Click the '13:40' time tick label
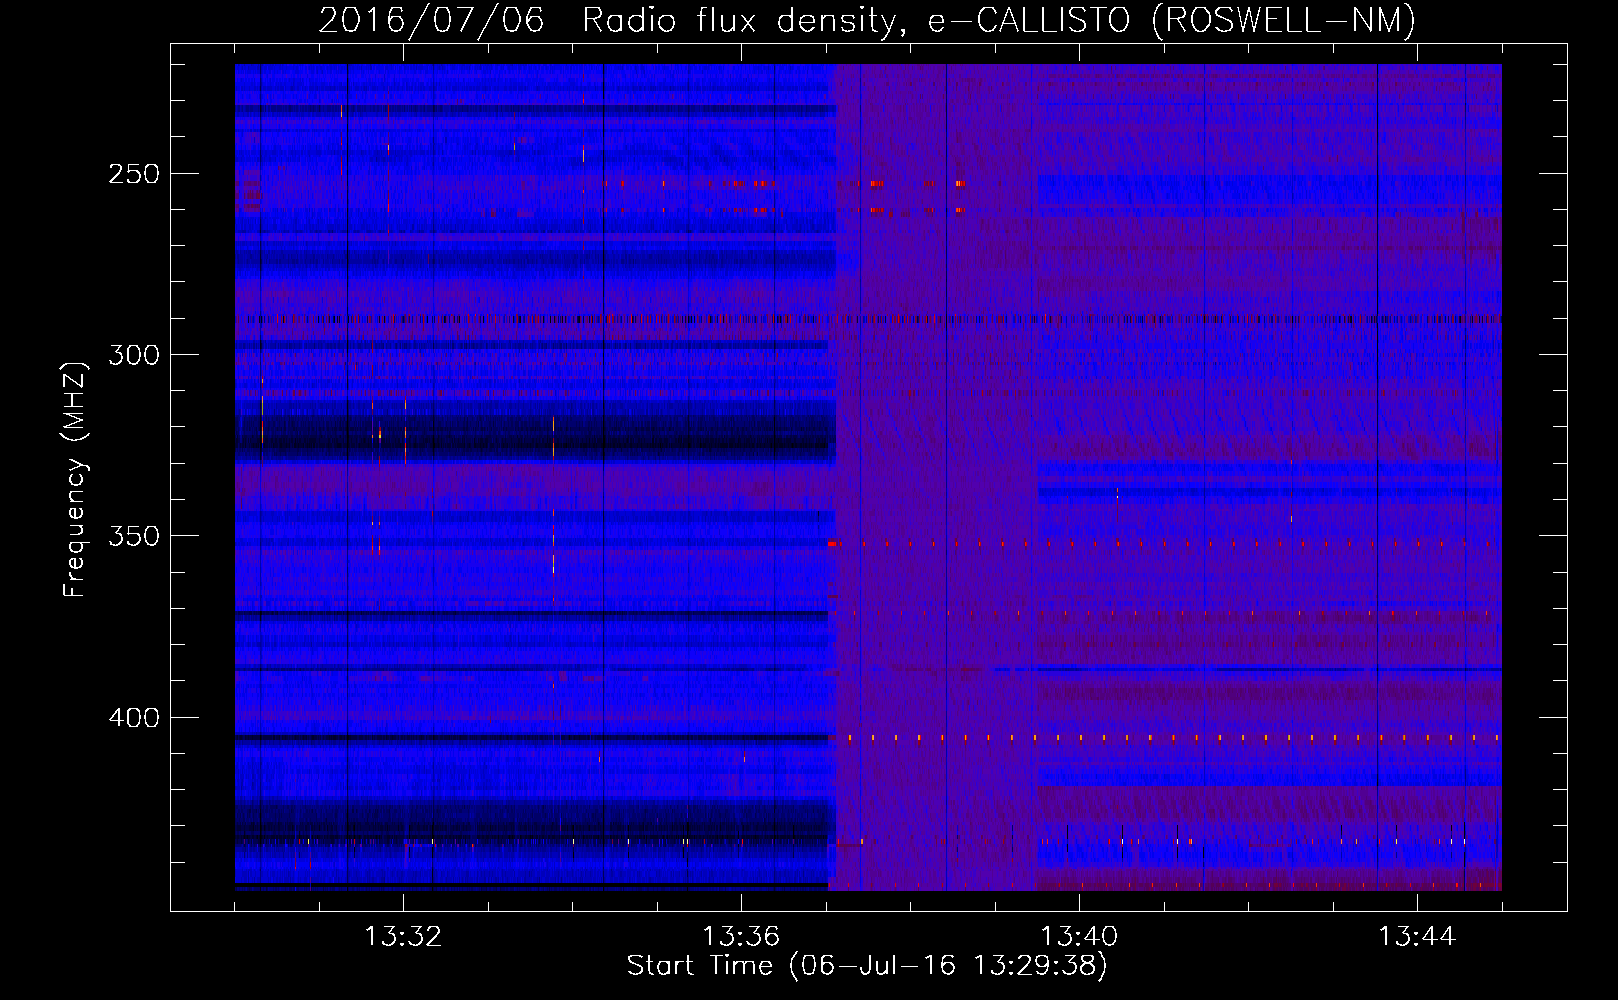Screen dimensions: 1618x1000 [x=1079, y=937]
